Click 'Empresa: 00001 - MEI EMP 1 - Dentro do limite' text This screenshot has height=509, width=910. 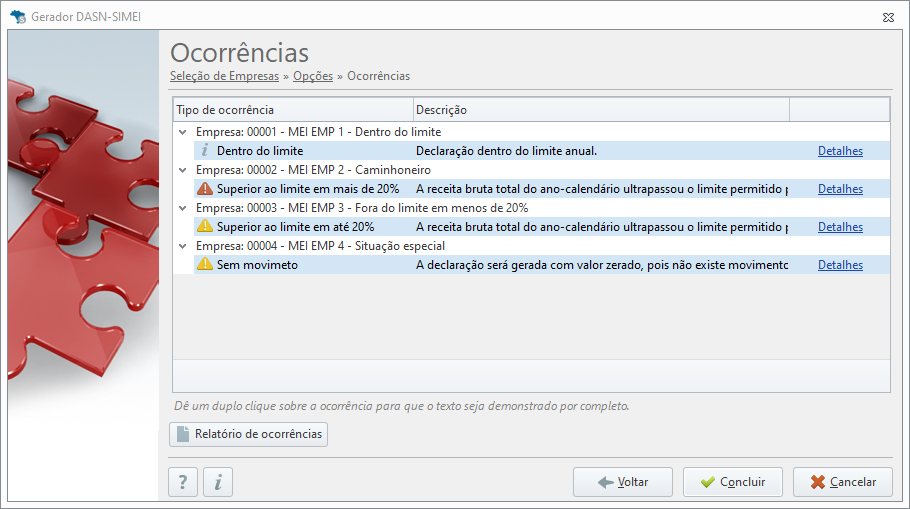319,132
